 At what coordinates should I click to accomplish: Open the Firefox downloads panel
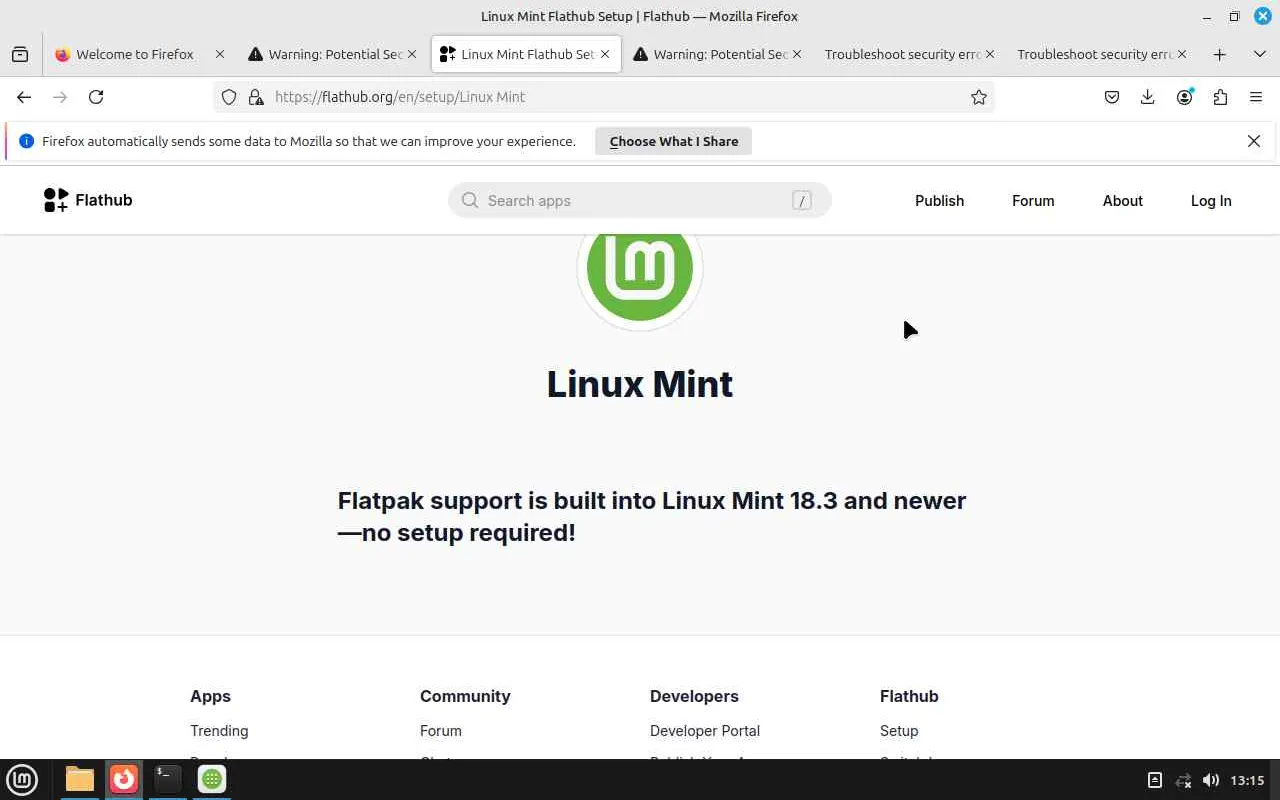1147,97
